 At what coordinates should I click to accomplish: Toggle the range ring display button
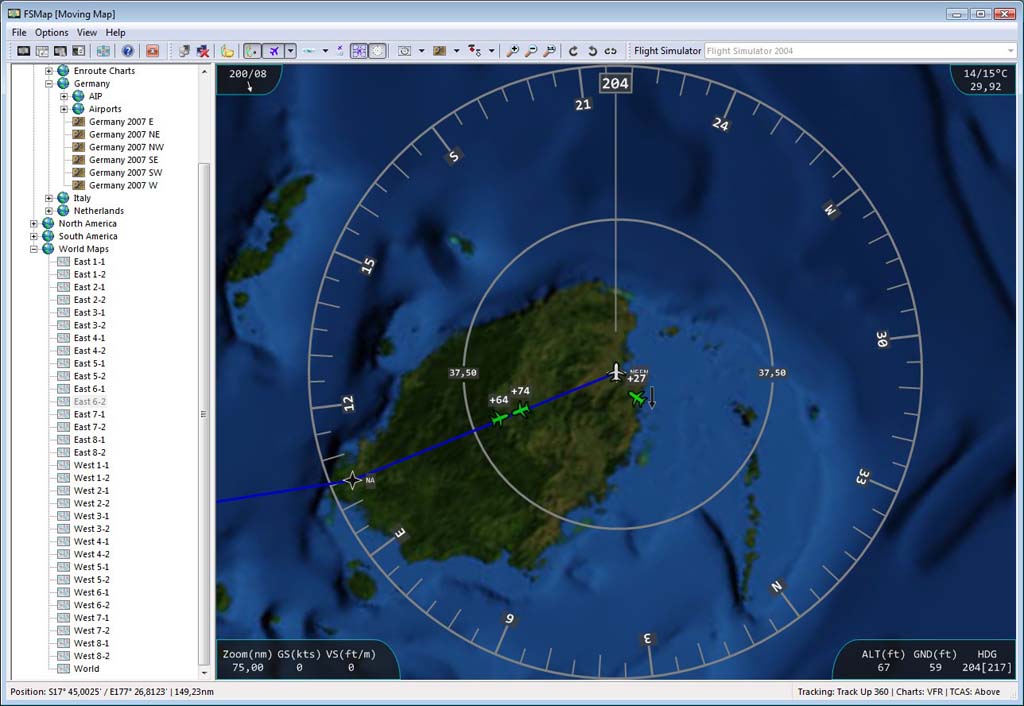pyautogui.click(x=378, y=51)
